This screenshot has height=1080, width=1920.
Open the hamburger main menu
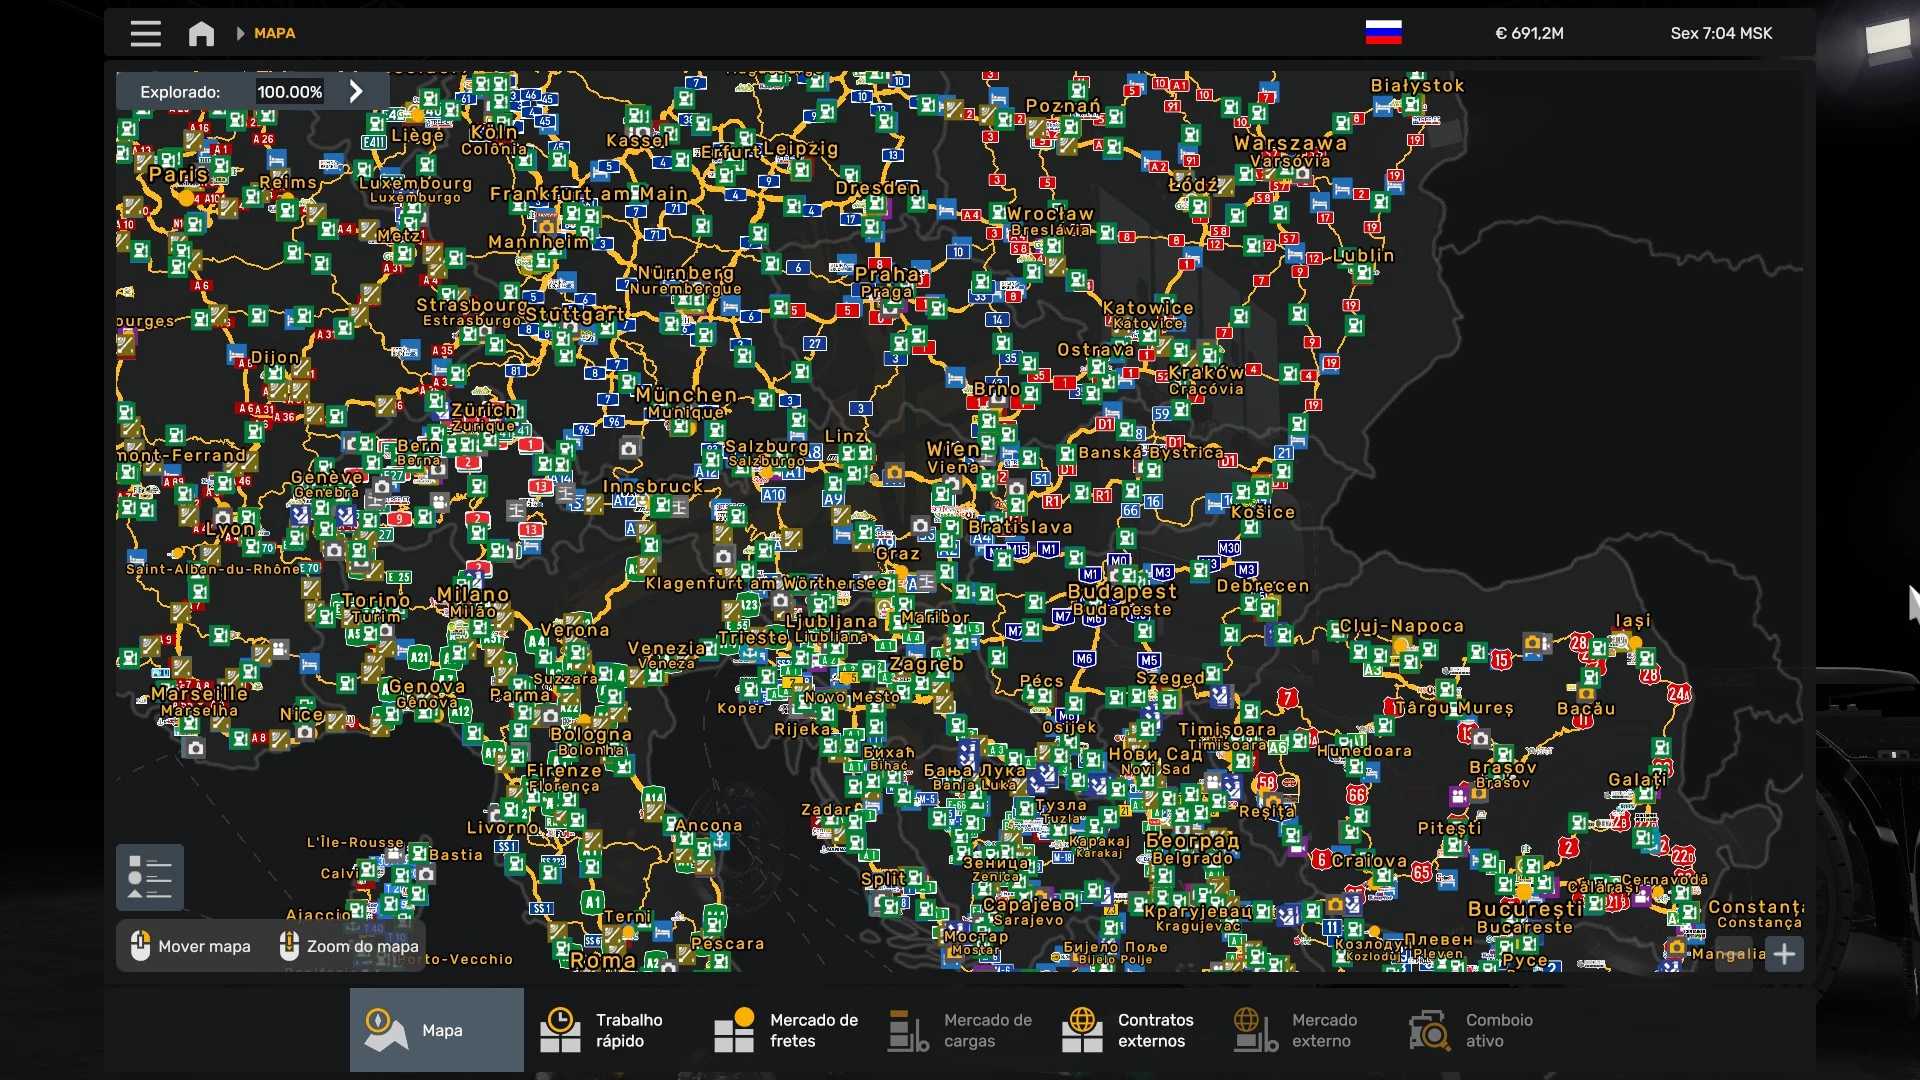[145, 33]
